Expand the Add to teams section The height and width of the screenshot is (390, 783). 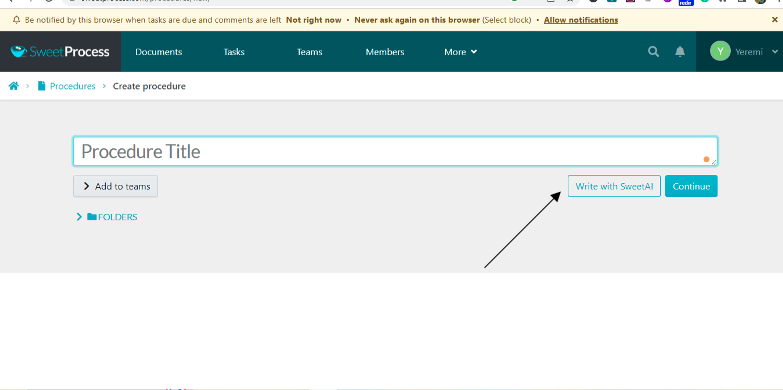click(115, 186)
